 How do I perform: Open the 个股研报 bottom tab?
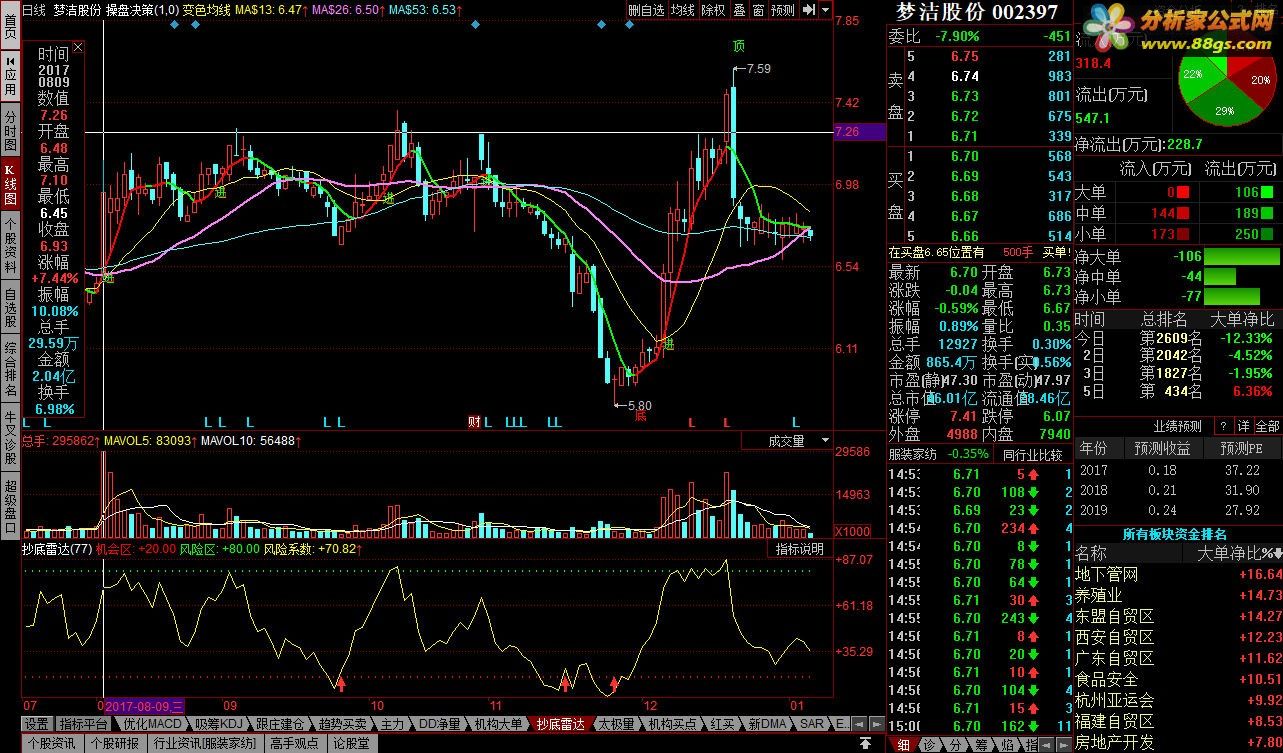click(x=115, y=743)
